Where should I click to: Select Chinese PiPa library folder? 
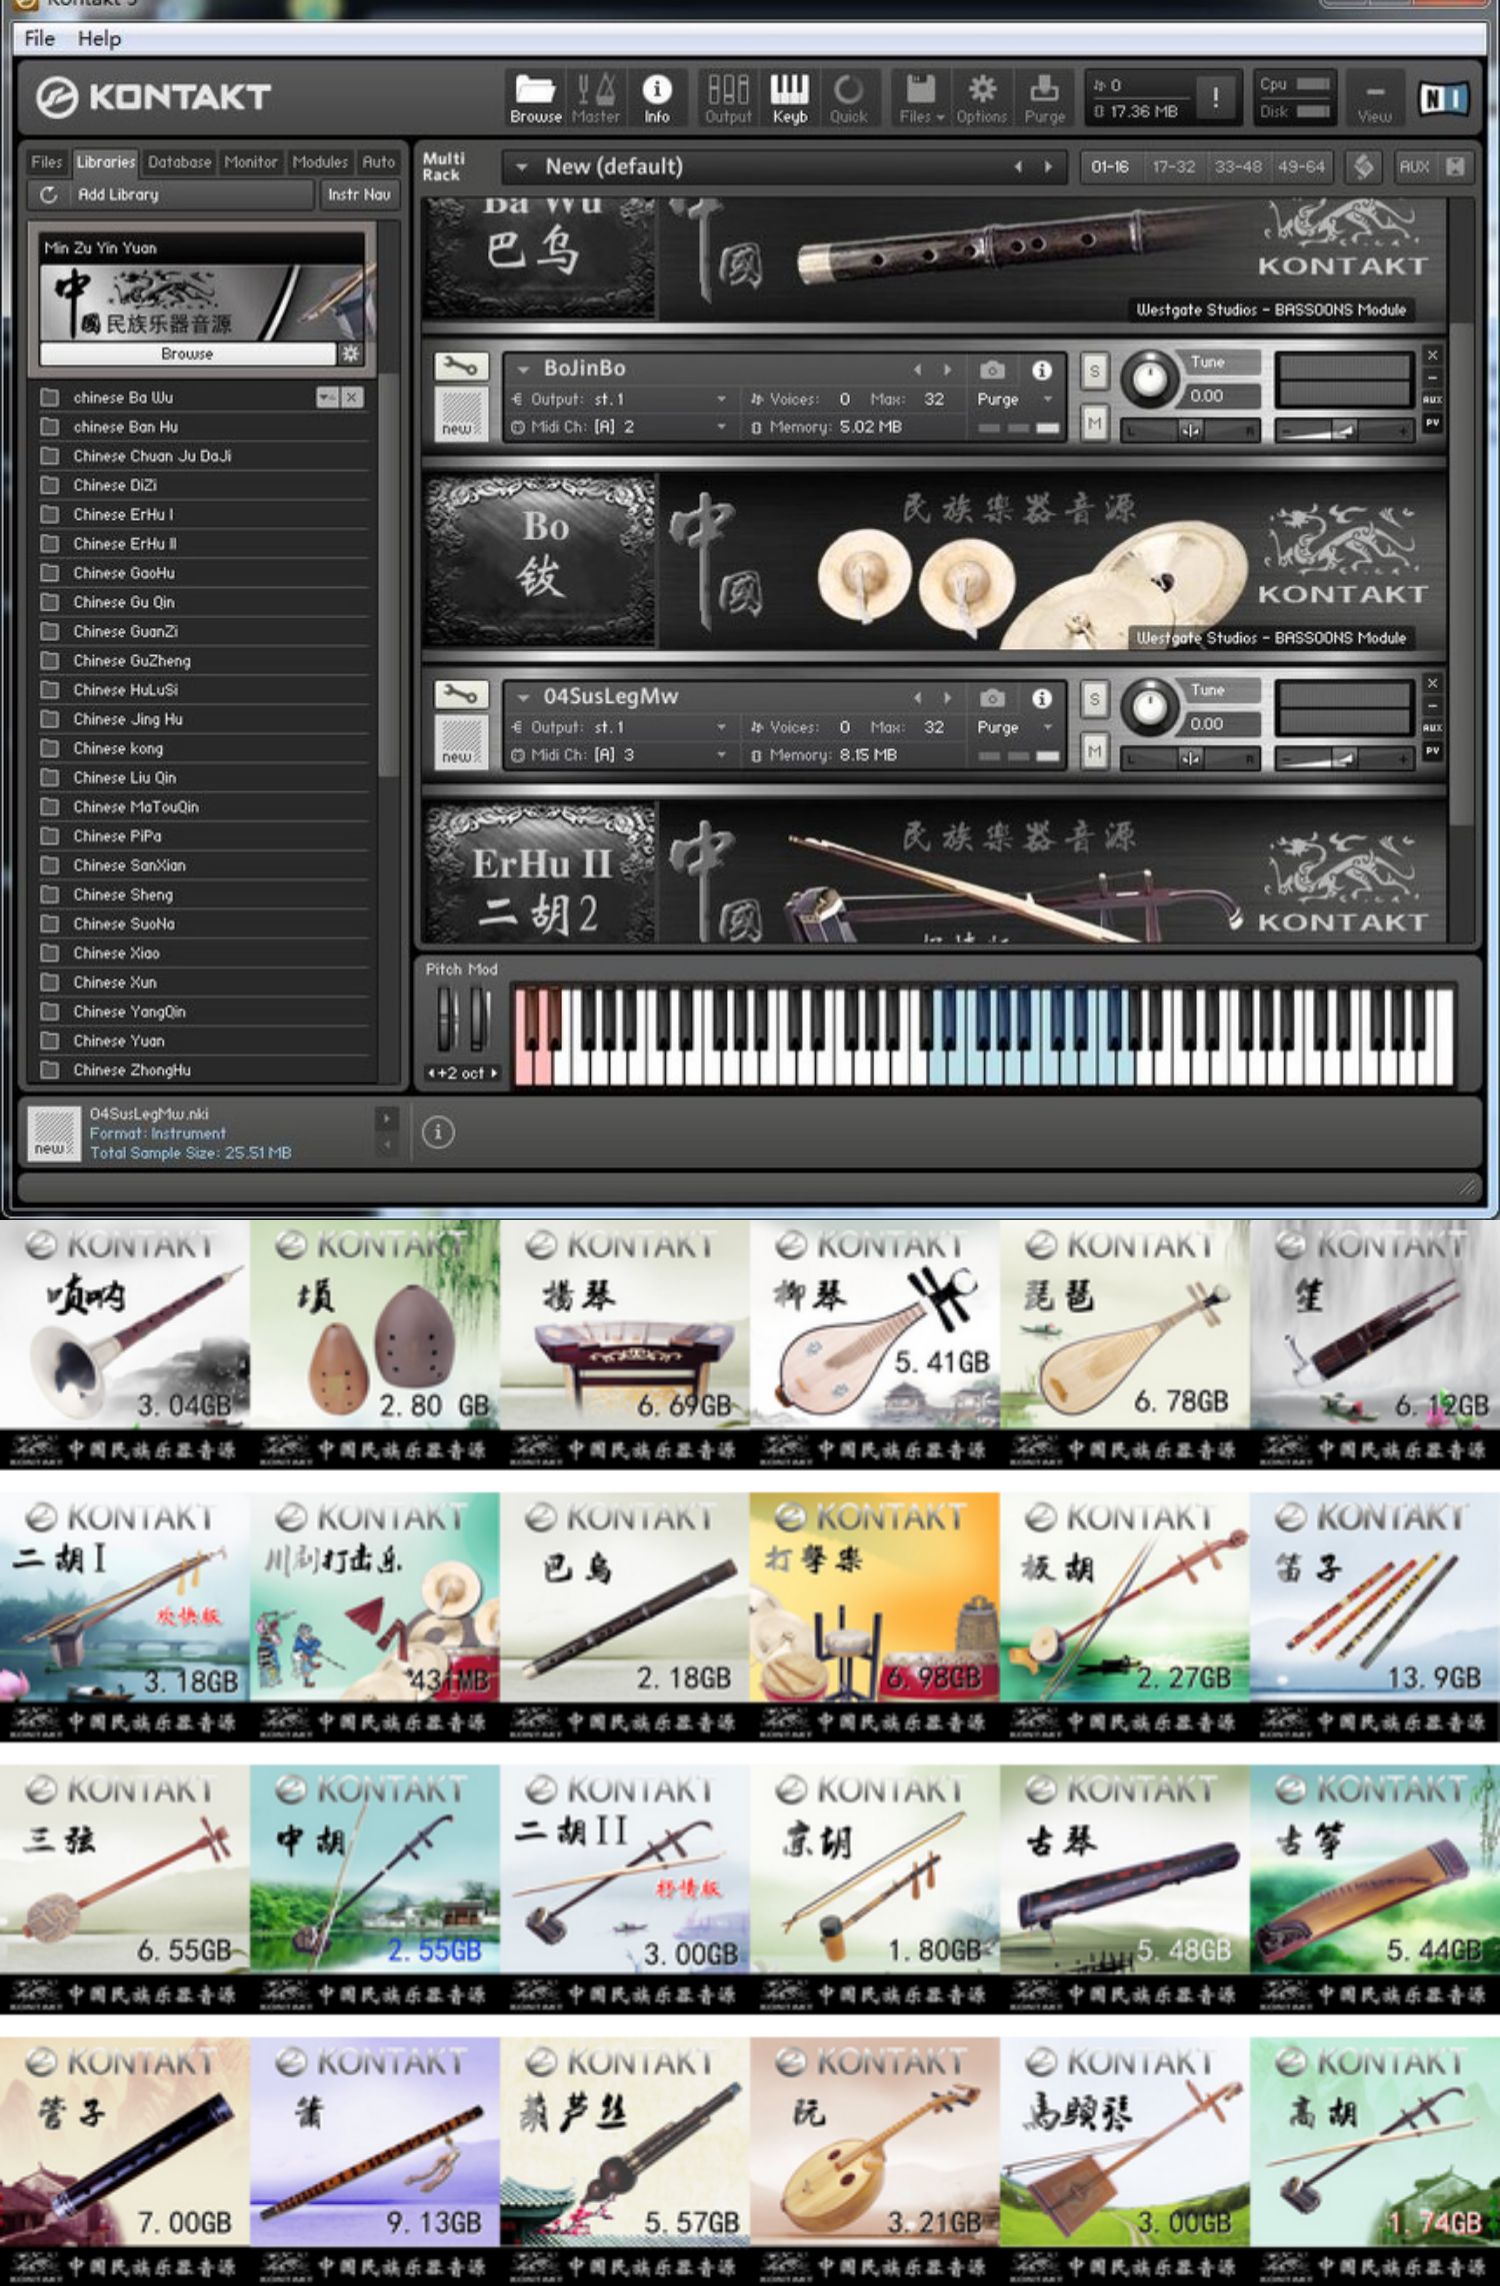pos(203,836)
